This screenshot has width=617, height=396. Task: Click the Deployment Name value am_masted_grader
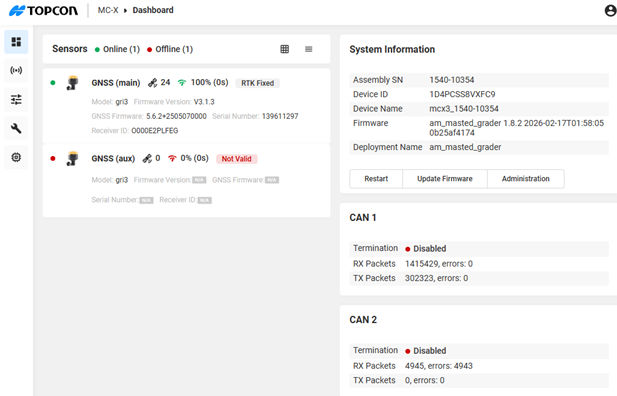click(x=465, y=147)
